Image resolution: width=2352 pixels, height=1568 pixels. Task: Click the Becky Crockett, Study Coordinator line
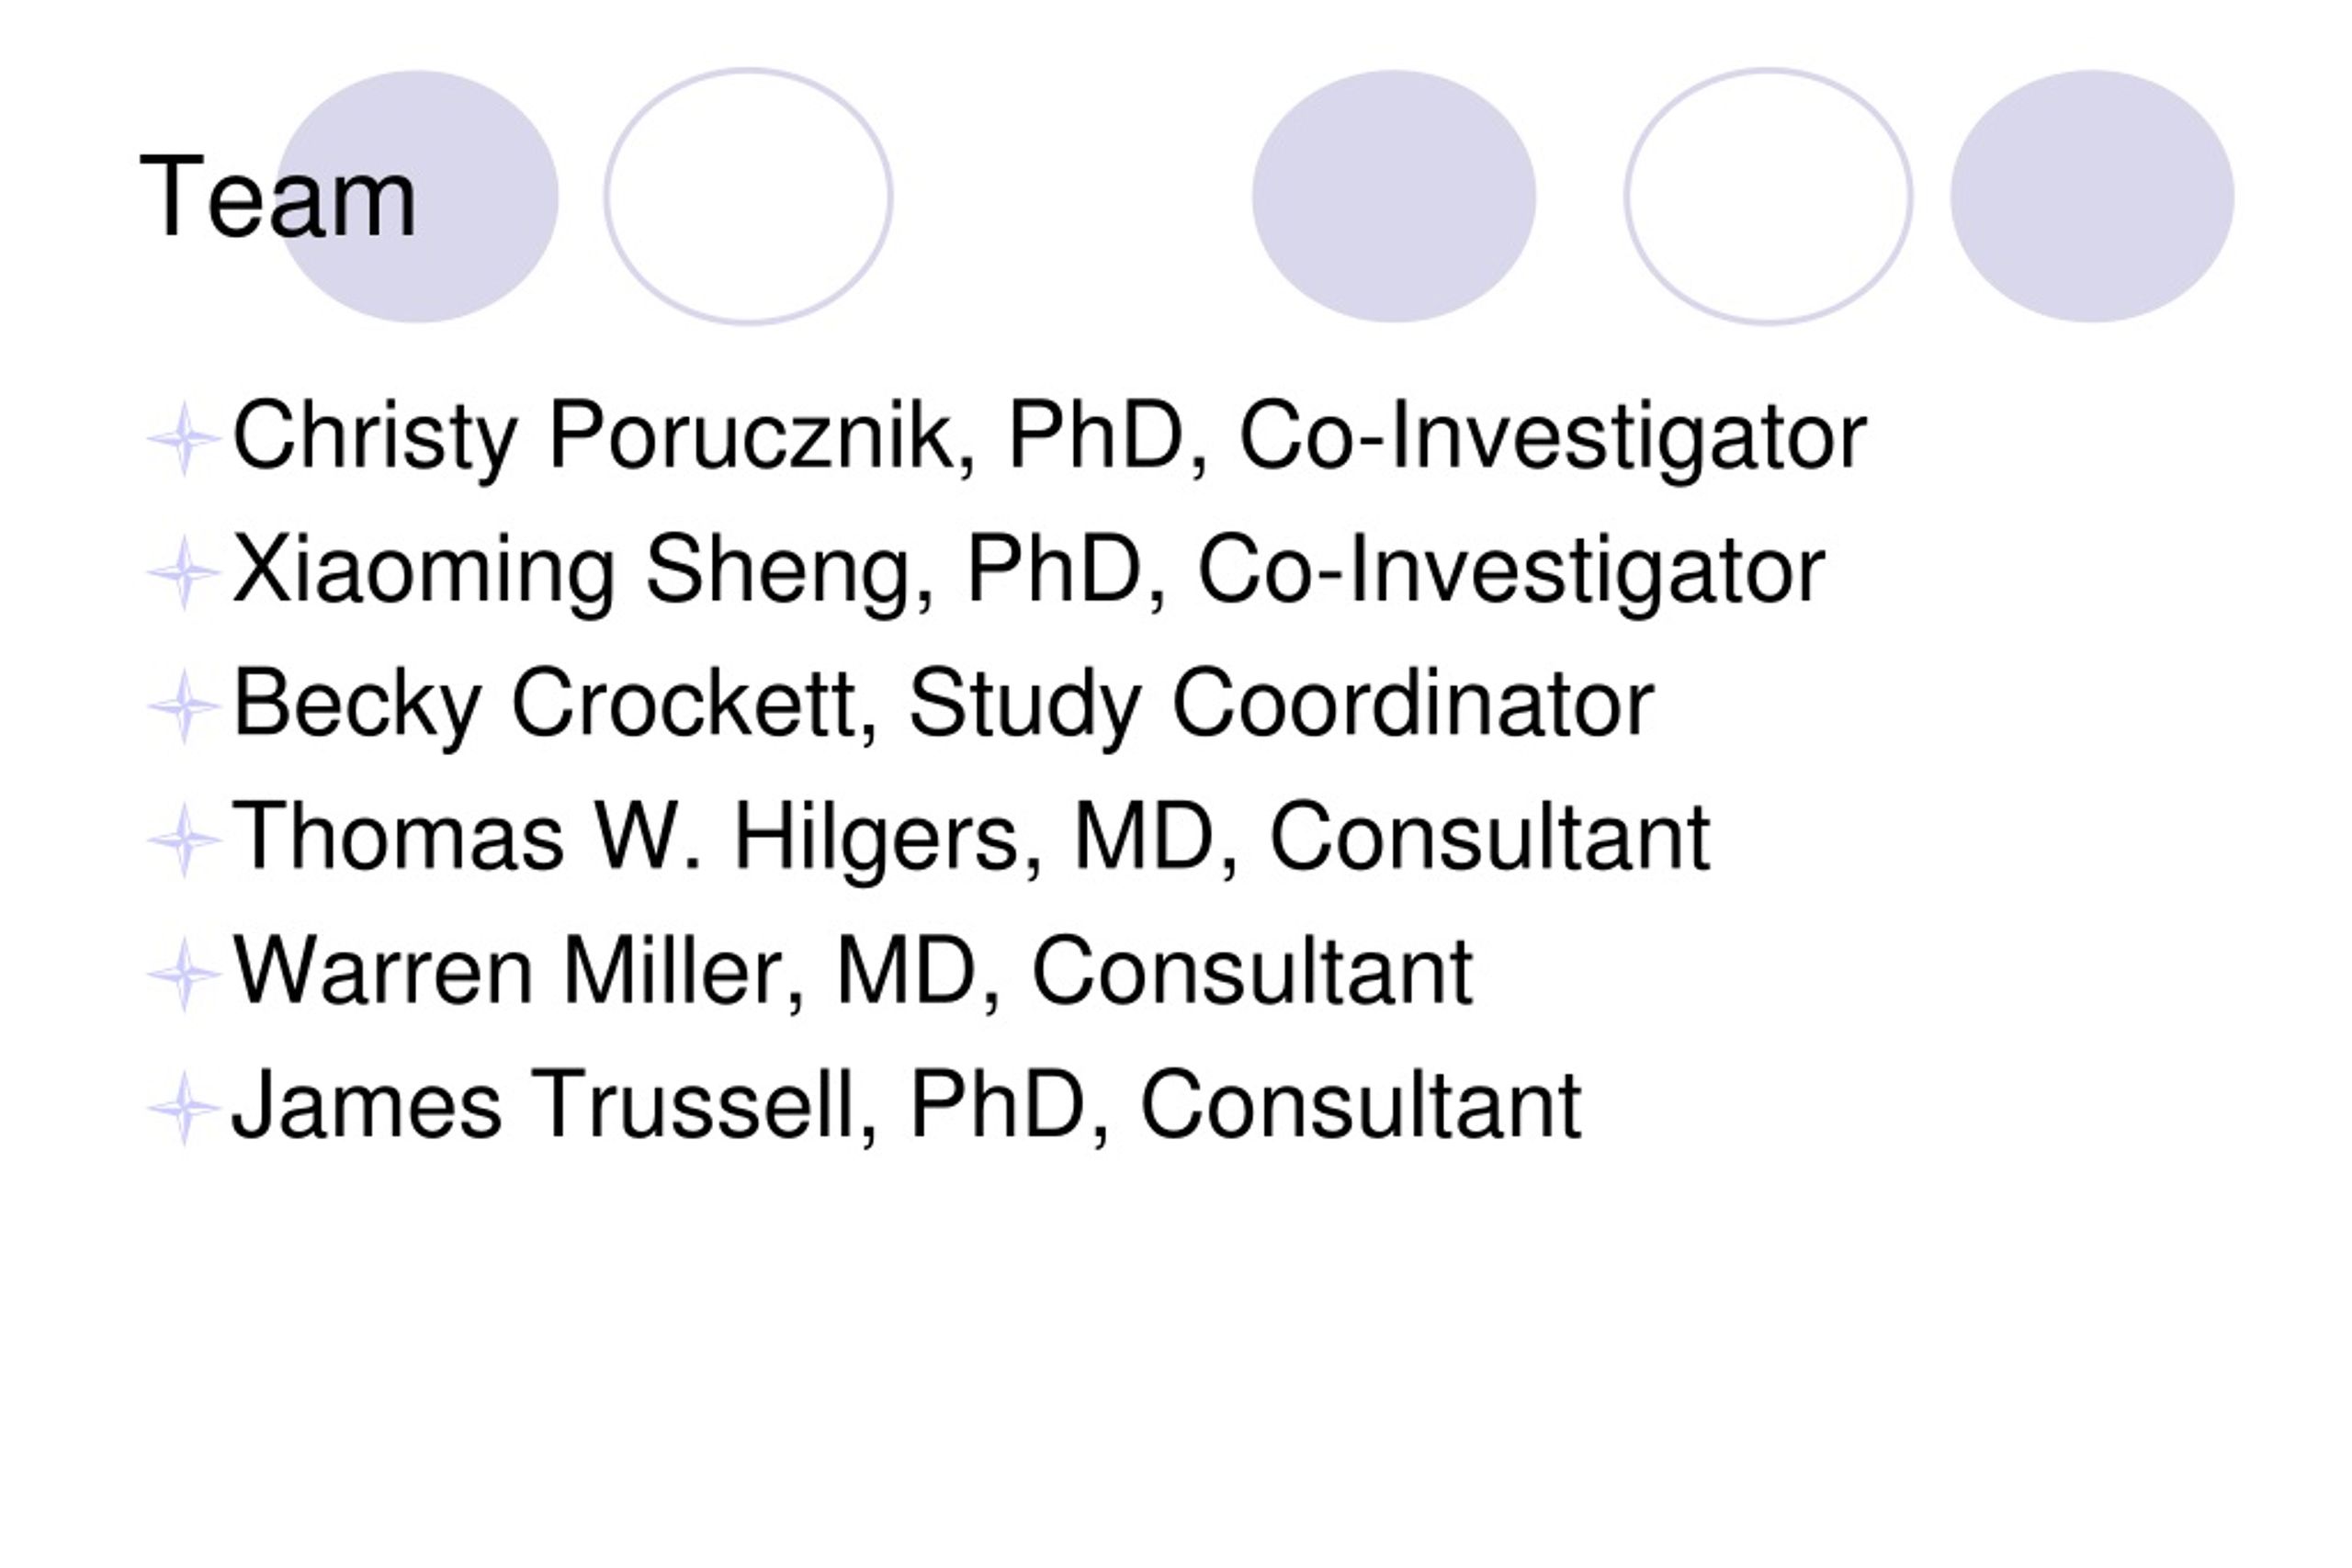pyautogui.click(x=942, y=705)
